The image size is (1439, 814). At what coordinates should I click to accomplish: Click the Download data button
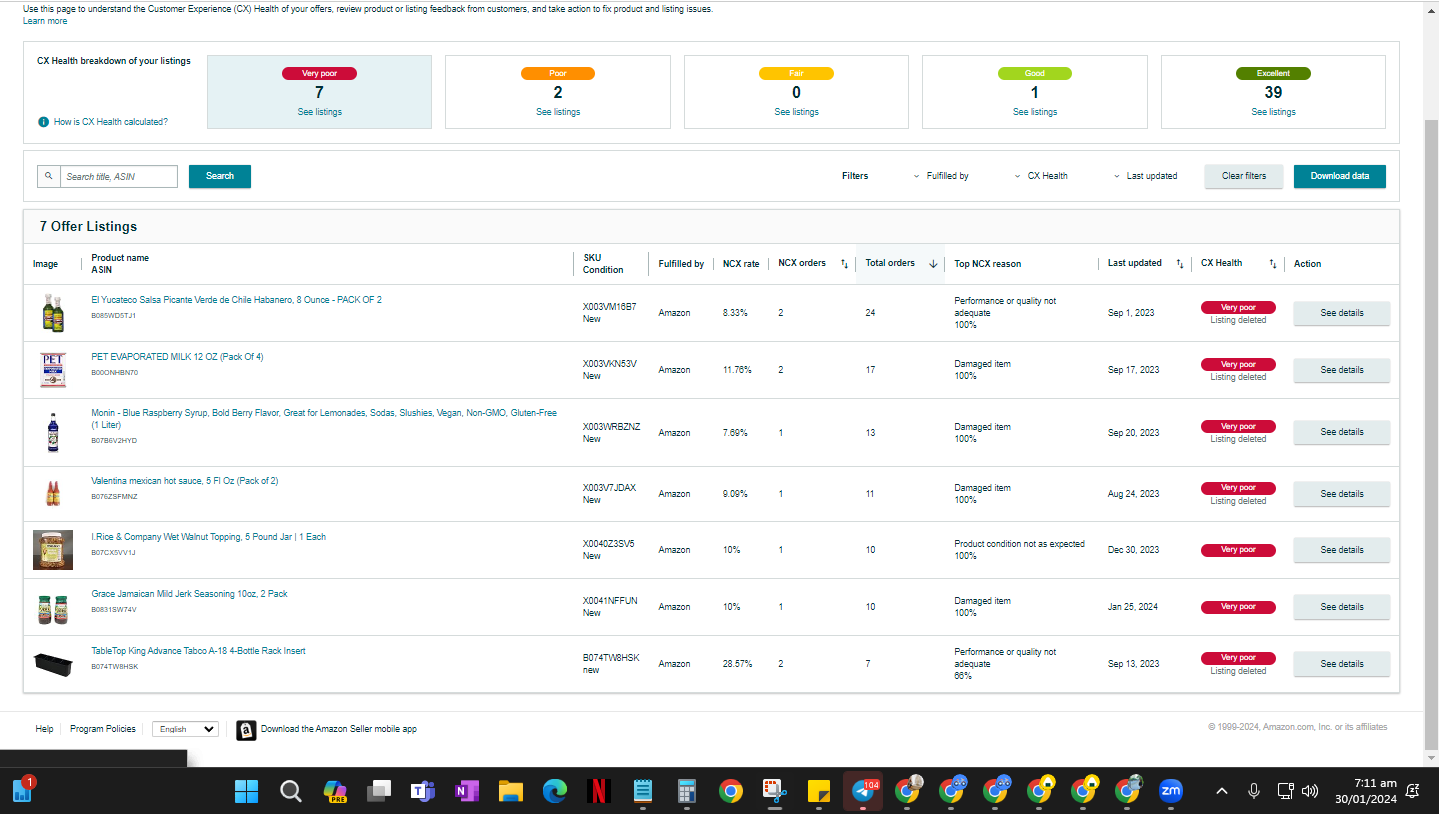(1340, 176)
